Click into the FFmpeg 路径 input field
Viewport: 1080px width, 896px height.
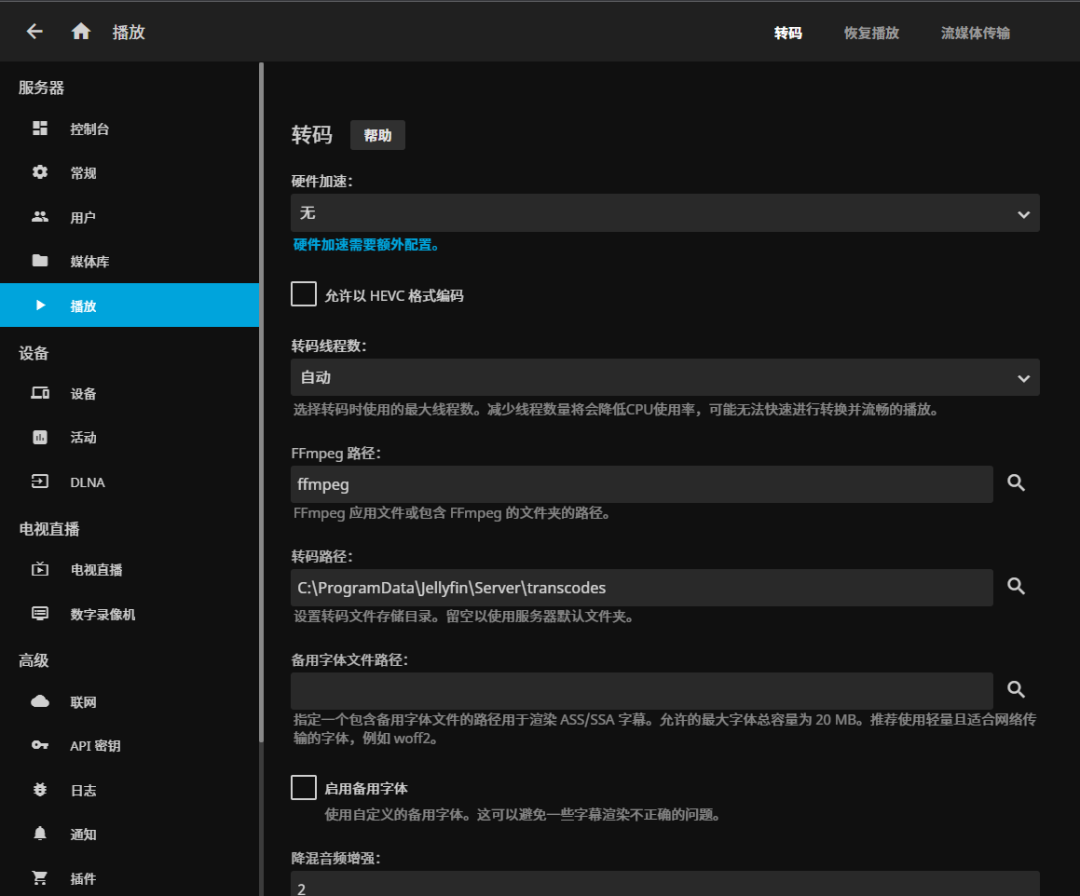[x=642, y=484]
